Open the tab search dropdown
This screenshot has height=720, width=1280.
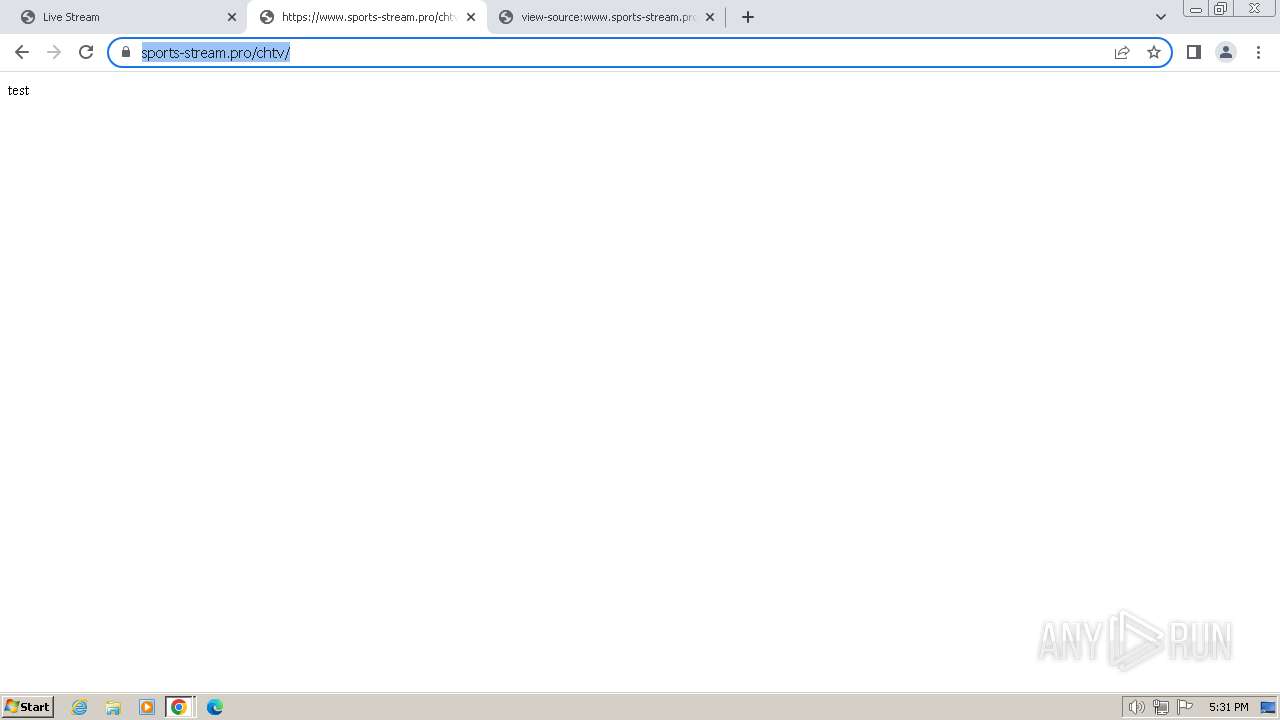click(x=1161, y=17)
